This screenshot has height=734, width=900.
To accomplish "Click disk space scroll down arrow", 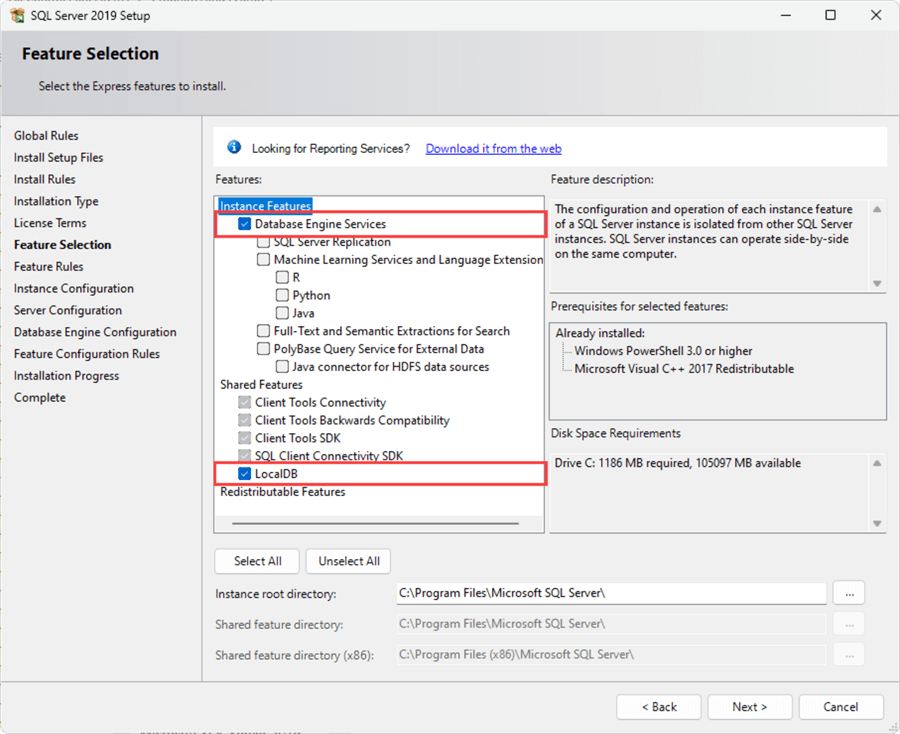I will 877,523.
